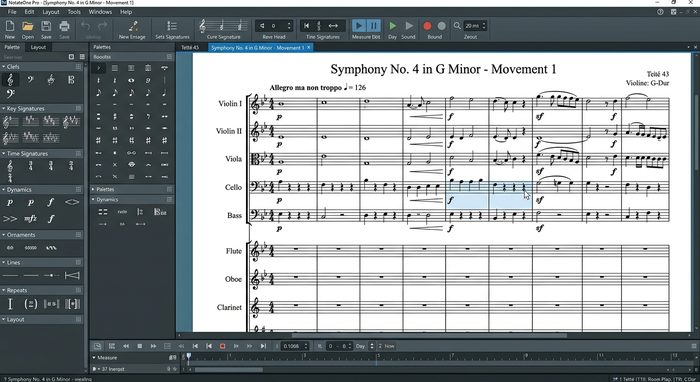Click the Redo arrow in the toolbar
Viewport: 700px width, 382px height.
[102, 26]
